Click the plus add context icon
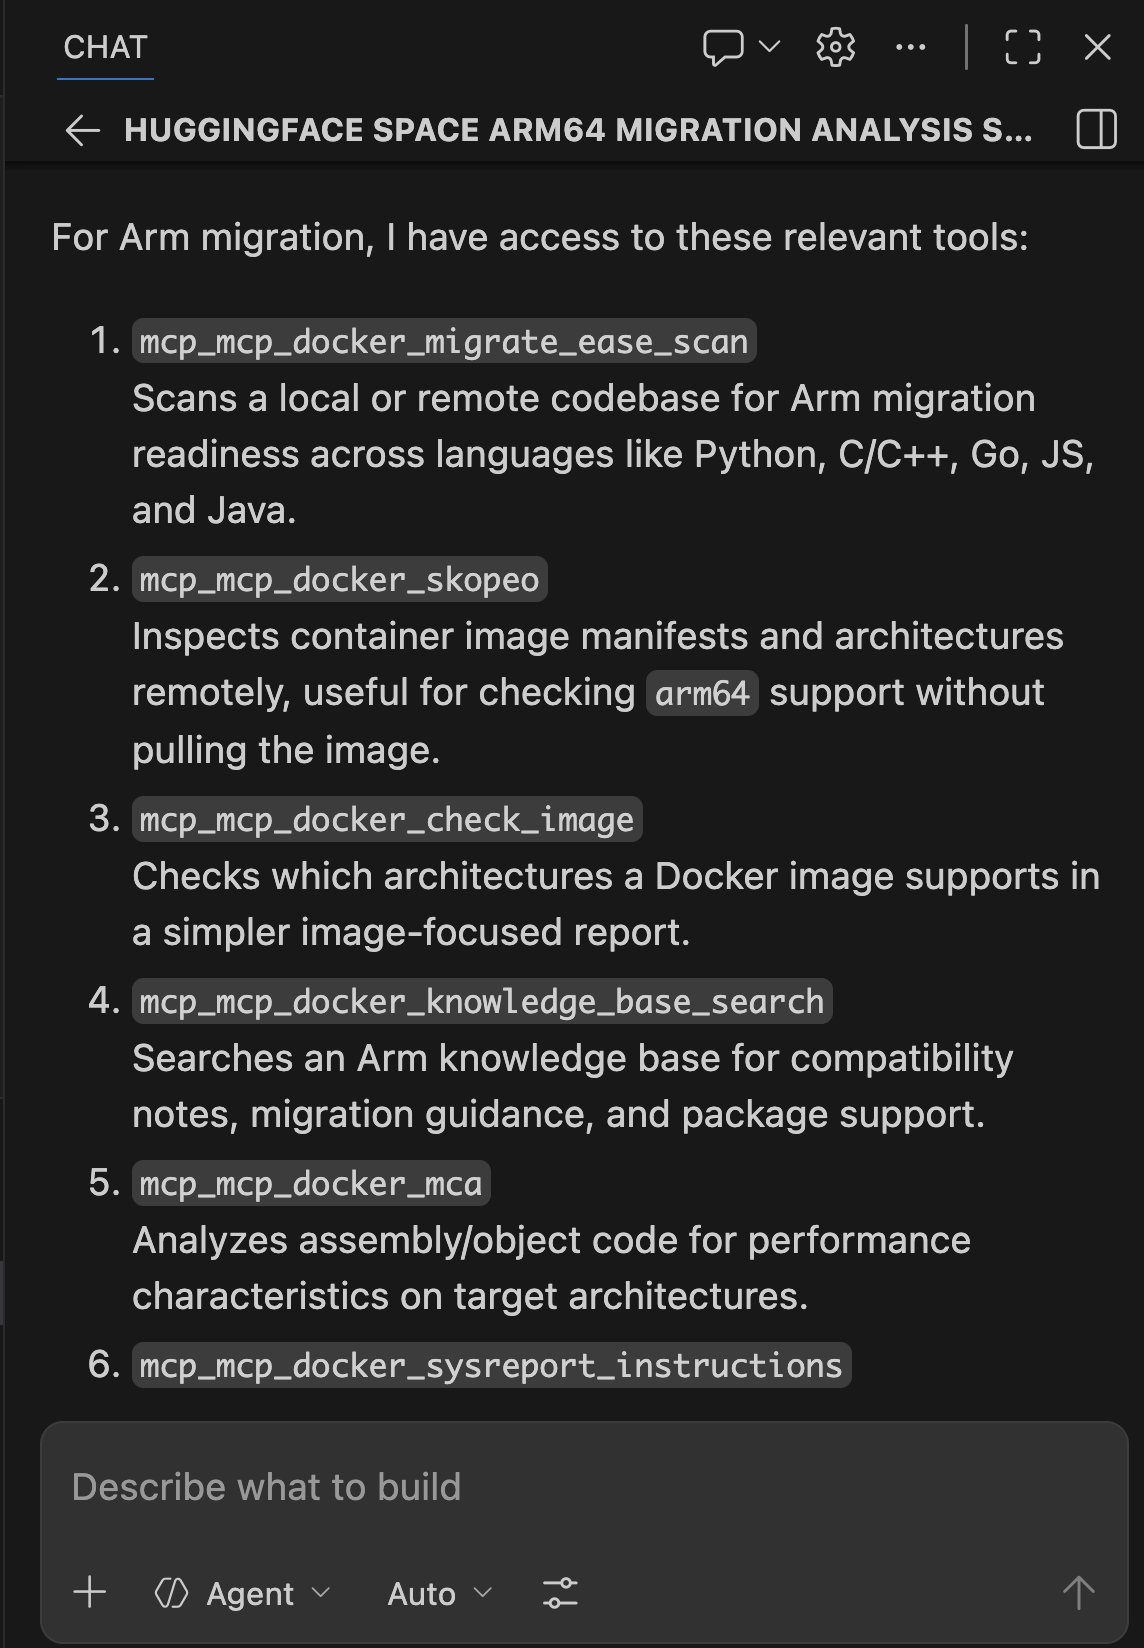The height and width of the screenshot is (1648, 1144). click(x=90, y=1592)
